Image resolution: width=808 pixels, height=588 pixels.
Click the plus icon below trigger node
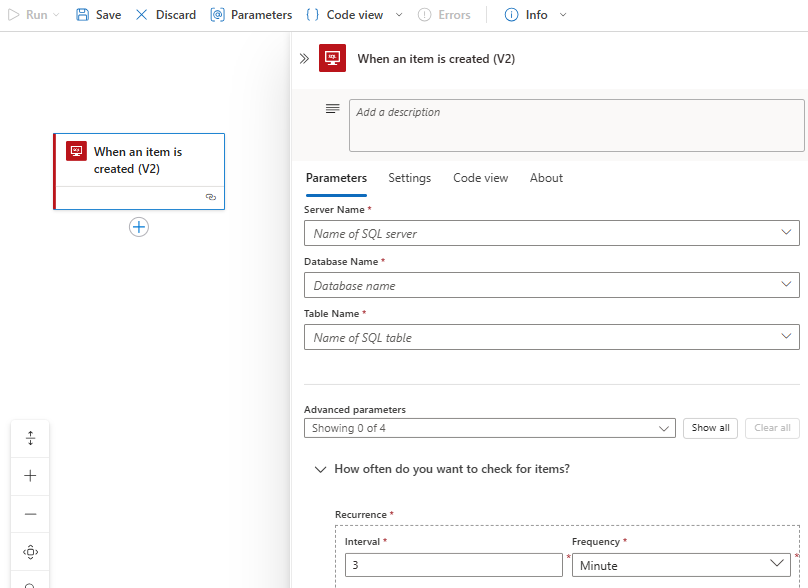tap(139, 227)
